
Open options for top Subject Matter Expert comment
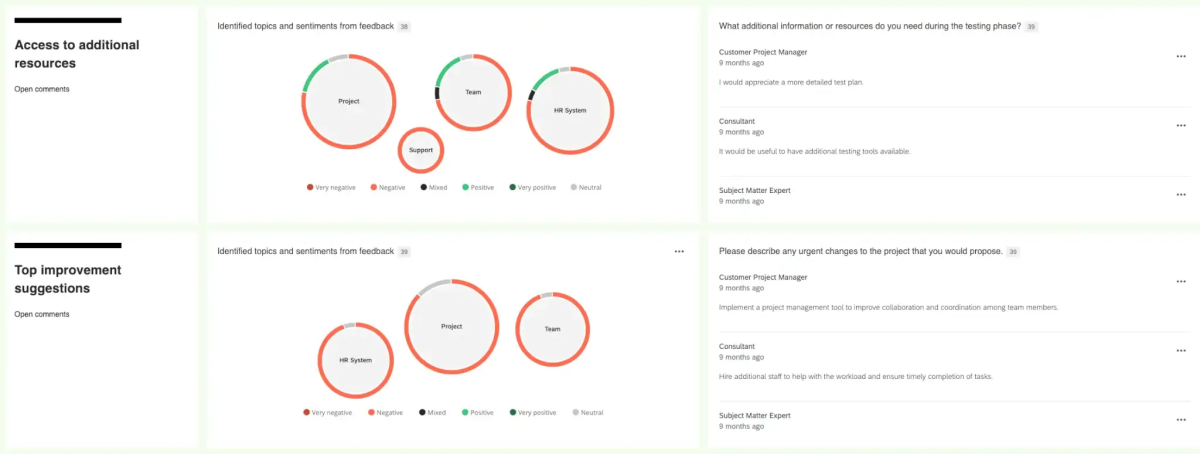(x=1181, y=195)
